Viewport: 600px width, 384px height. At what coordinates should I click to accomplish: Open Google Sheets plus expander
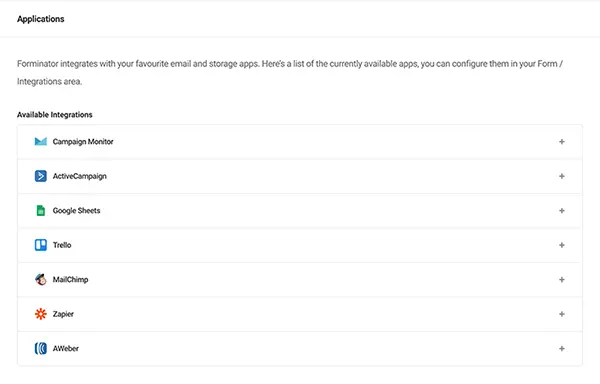click(562, 210)
